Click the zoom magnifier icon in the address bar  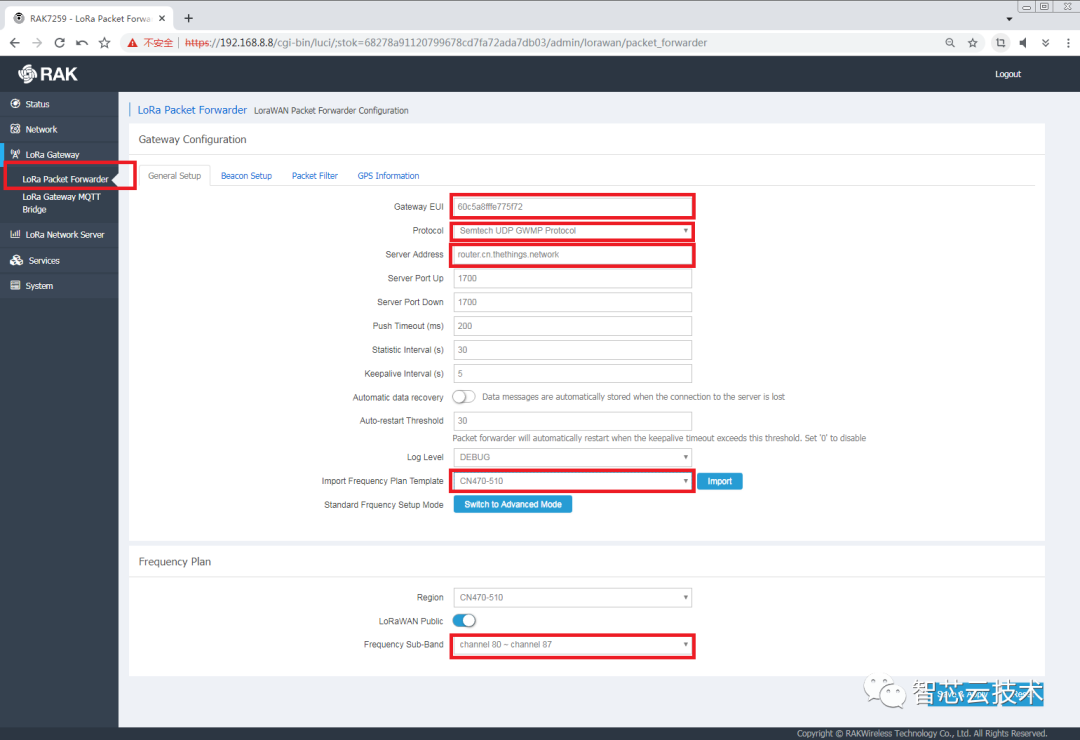[x=950, y=43]
